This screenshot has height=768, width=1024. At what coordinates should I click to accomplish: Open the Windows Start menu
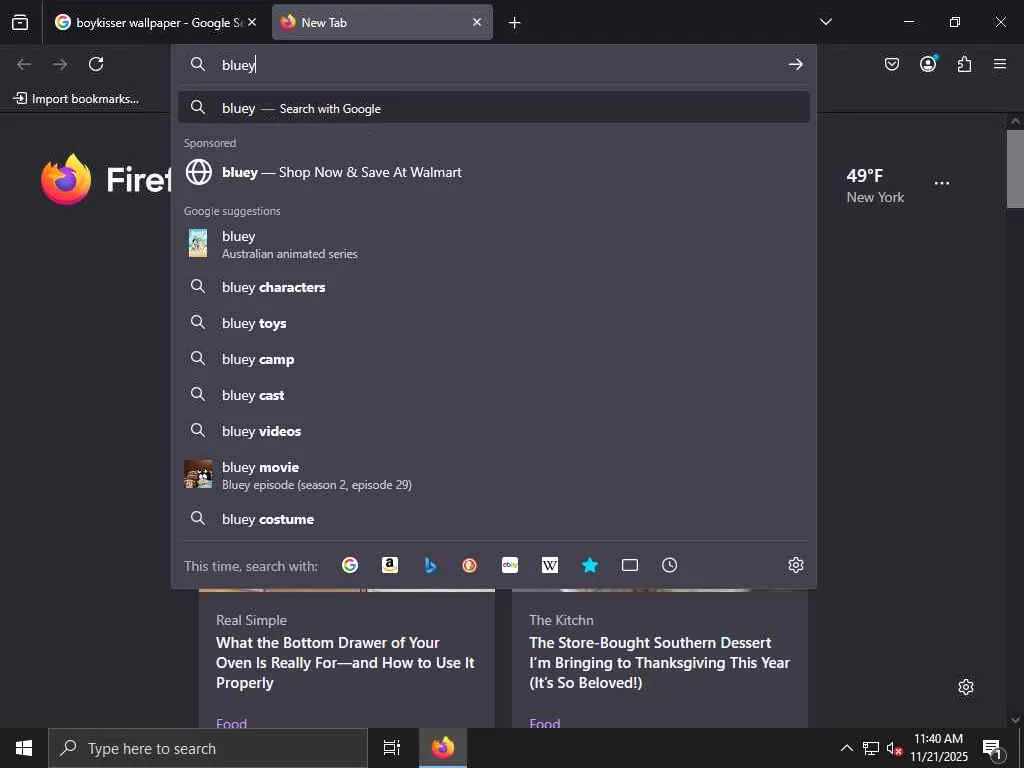click(x=24, y=748)
